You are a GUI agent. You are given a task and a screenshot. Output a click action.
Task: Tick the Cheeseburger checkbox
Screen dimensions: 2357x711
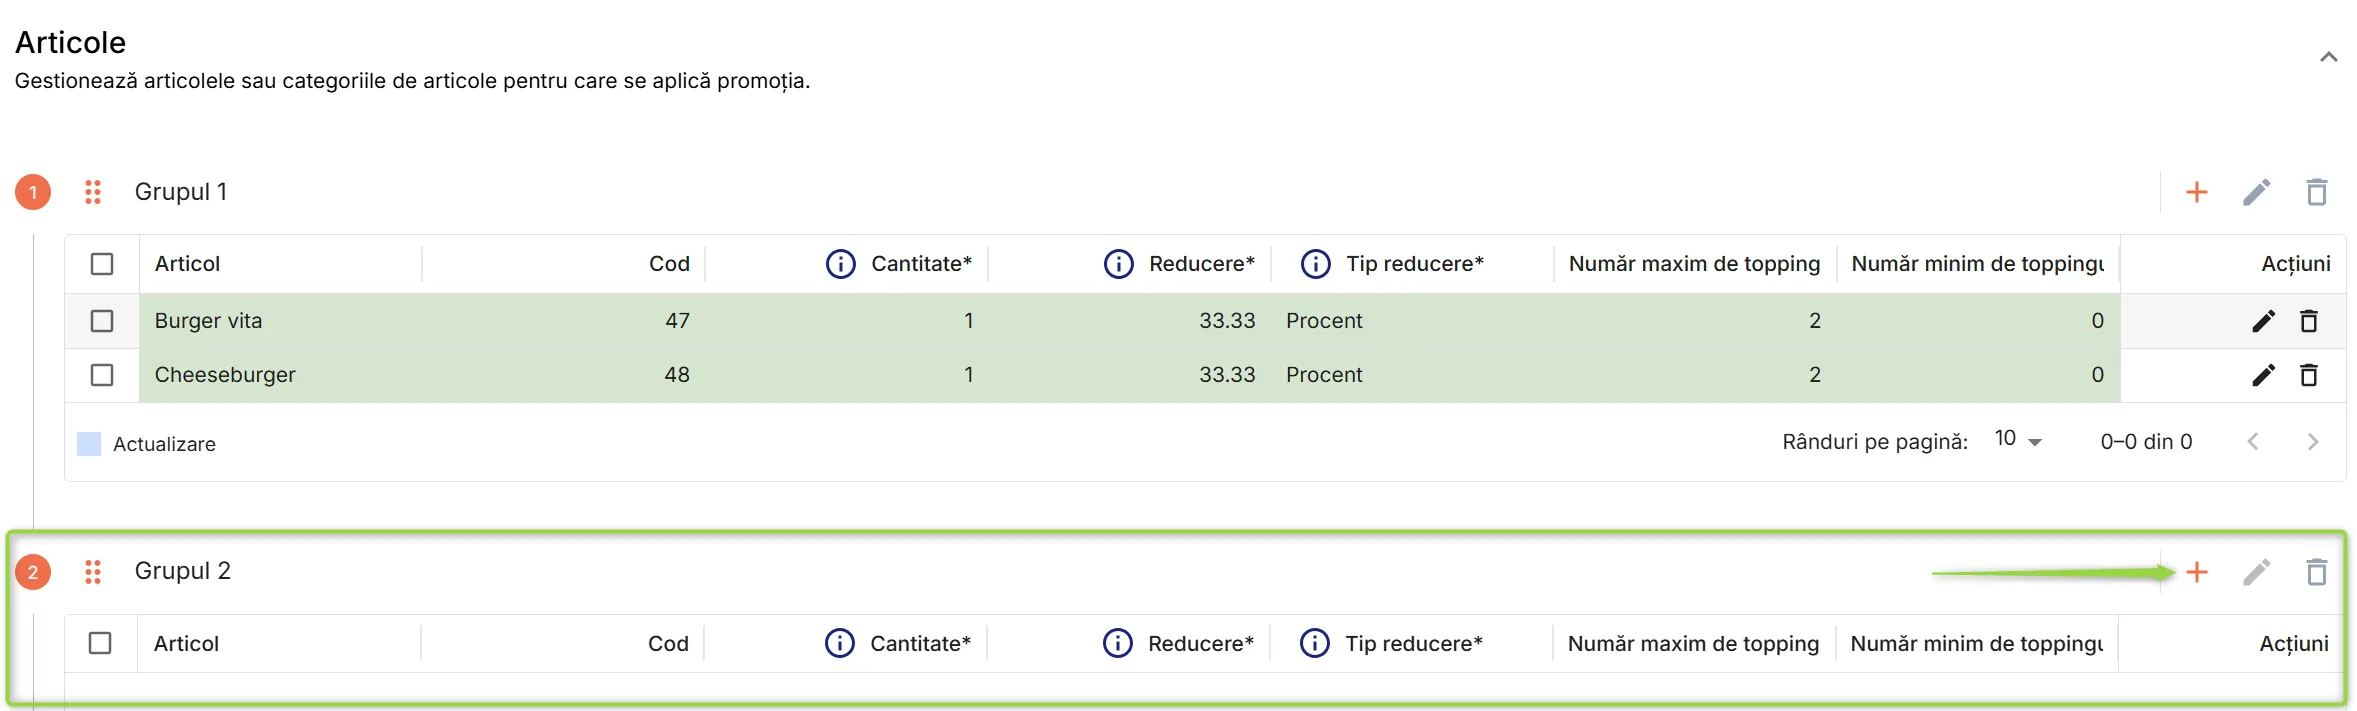tap(102, 375)
